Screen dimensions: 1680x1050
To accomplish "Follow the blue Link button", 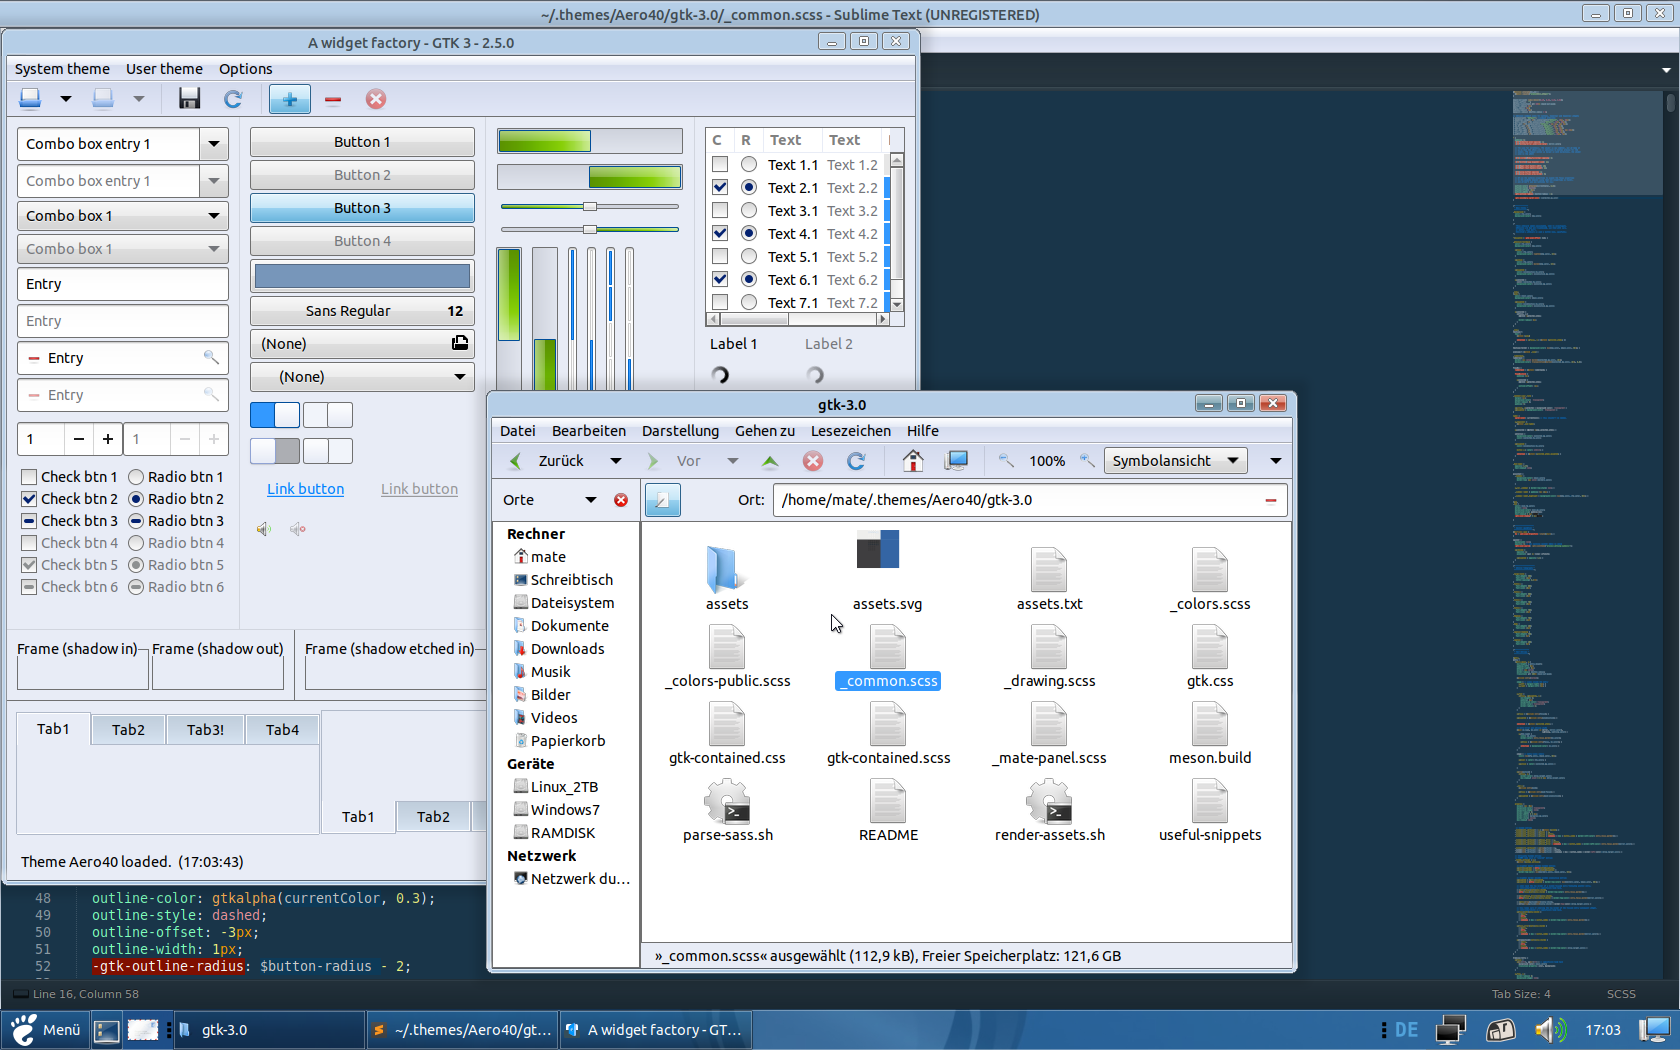I will [305, 489].
